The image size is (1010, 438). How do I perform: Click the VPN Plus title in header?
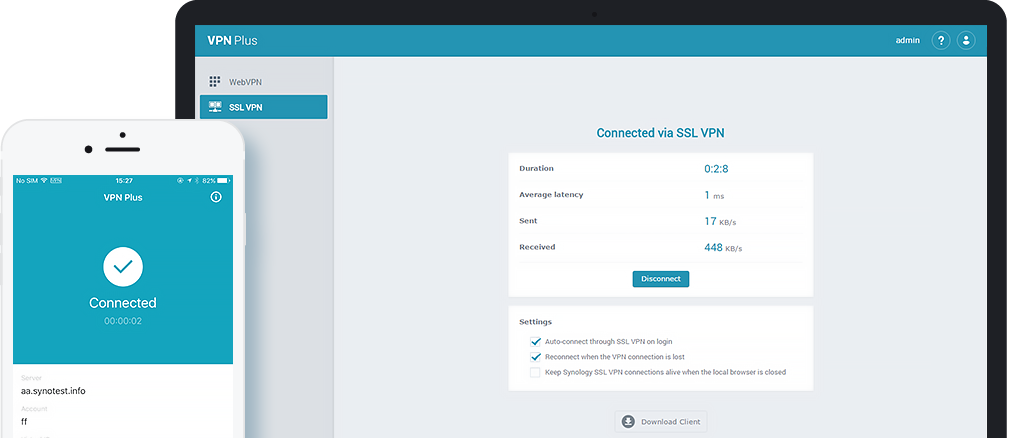(x=232, y=41)
